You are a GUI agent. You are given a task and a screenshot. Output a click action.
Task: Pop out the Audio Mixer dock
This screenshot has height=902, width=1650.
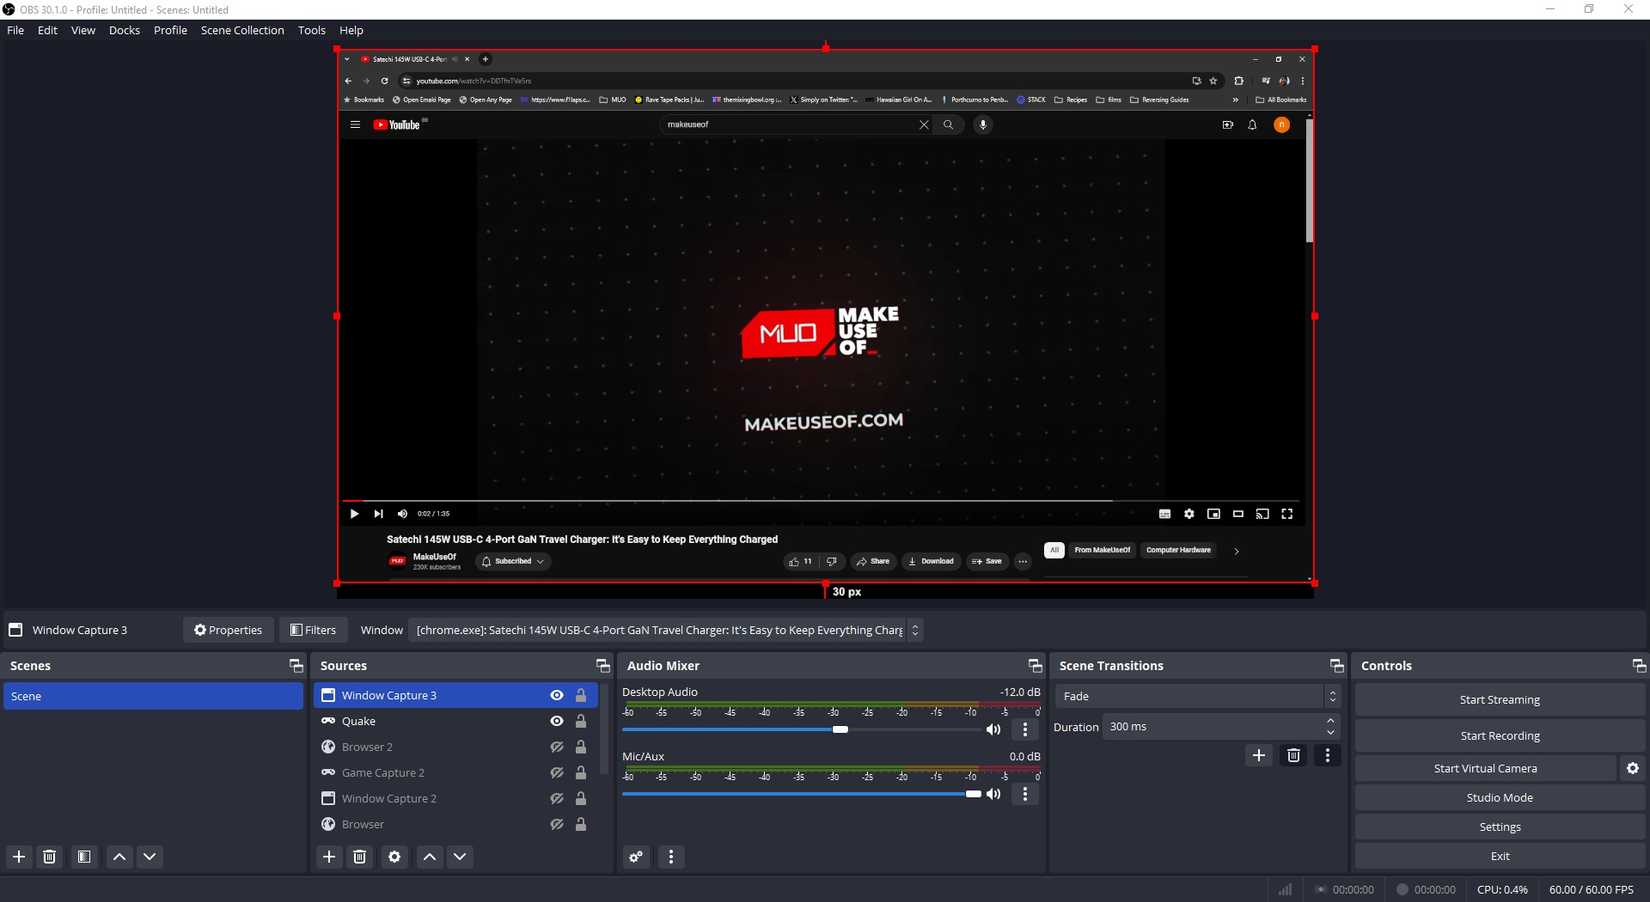[x=1035, y=665]
